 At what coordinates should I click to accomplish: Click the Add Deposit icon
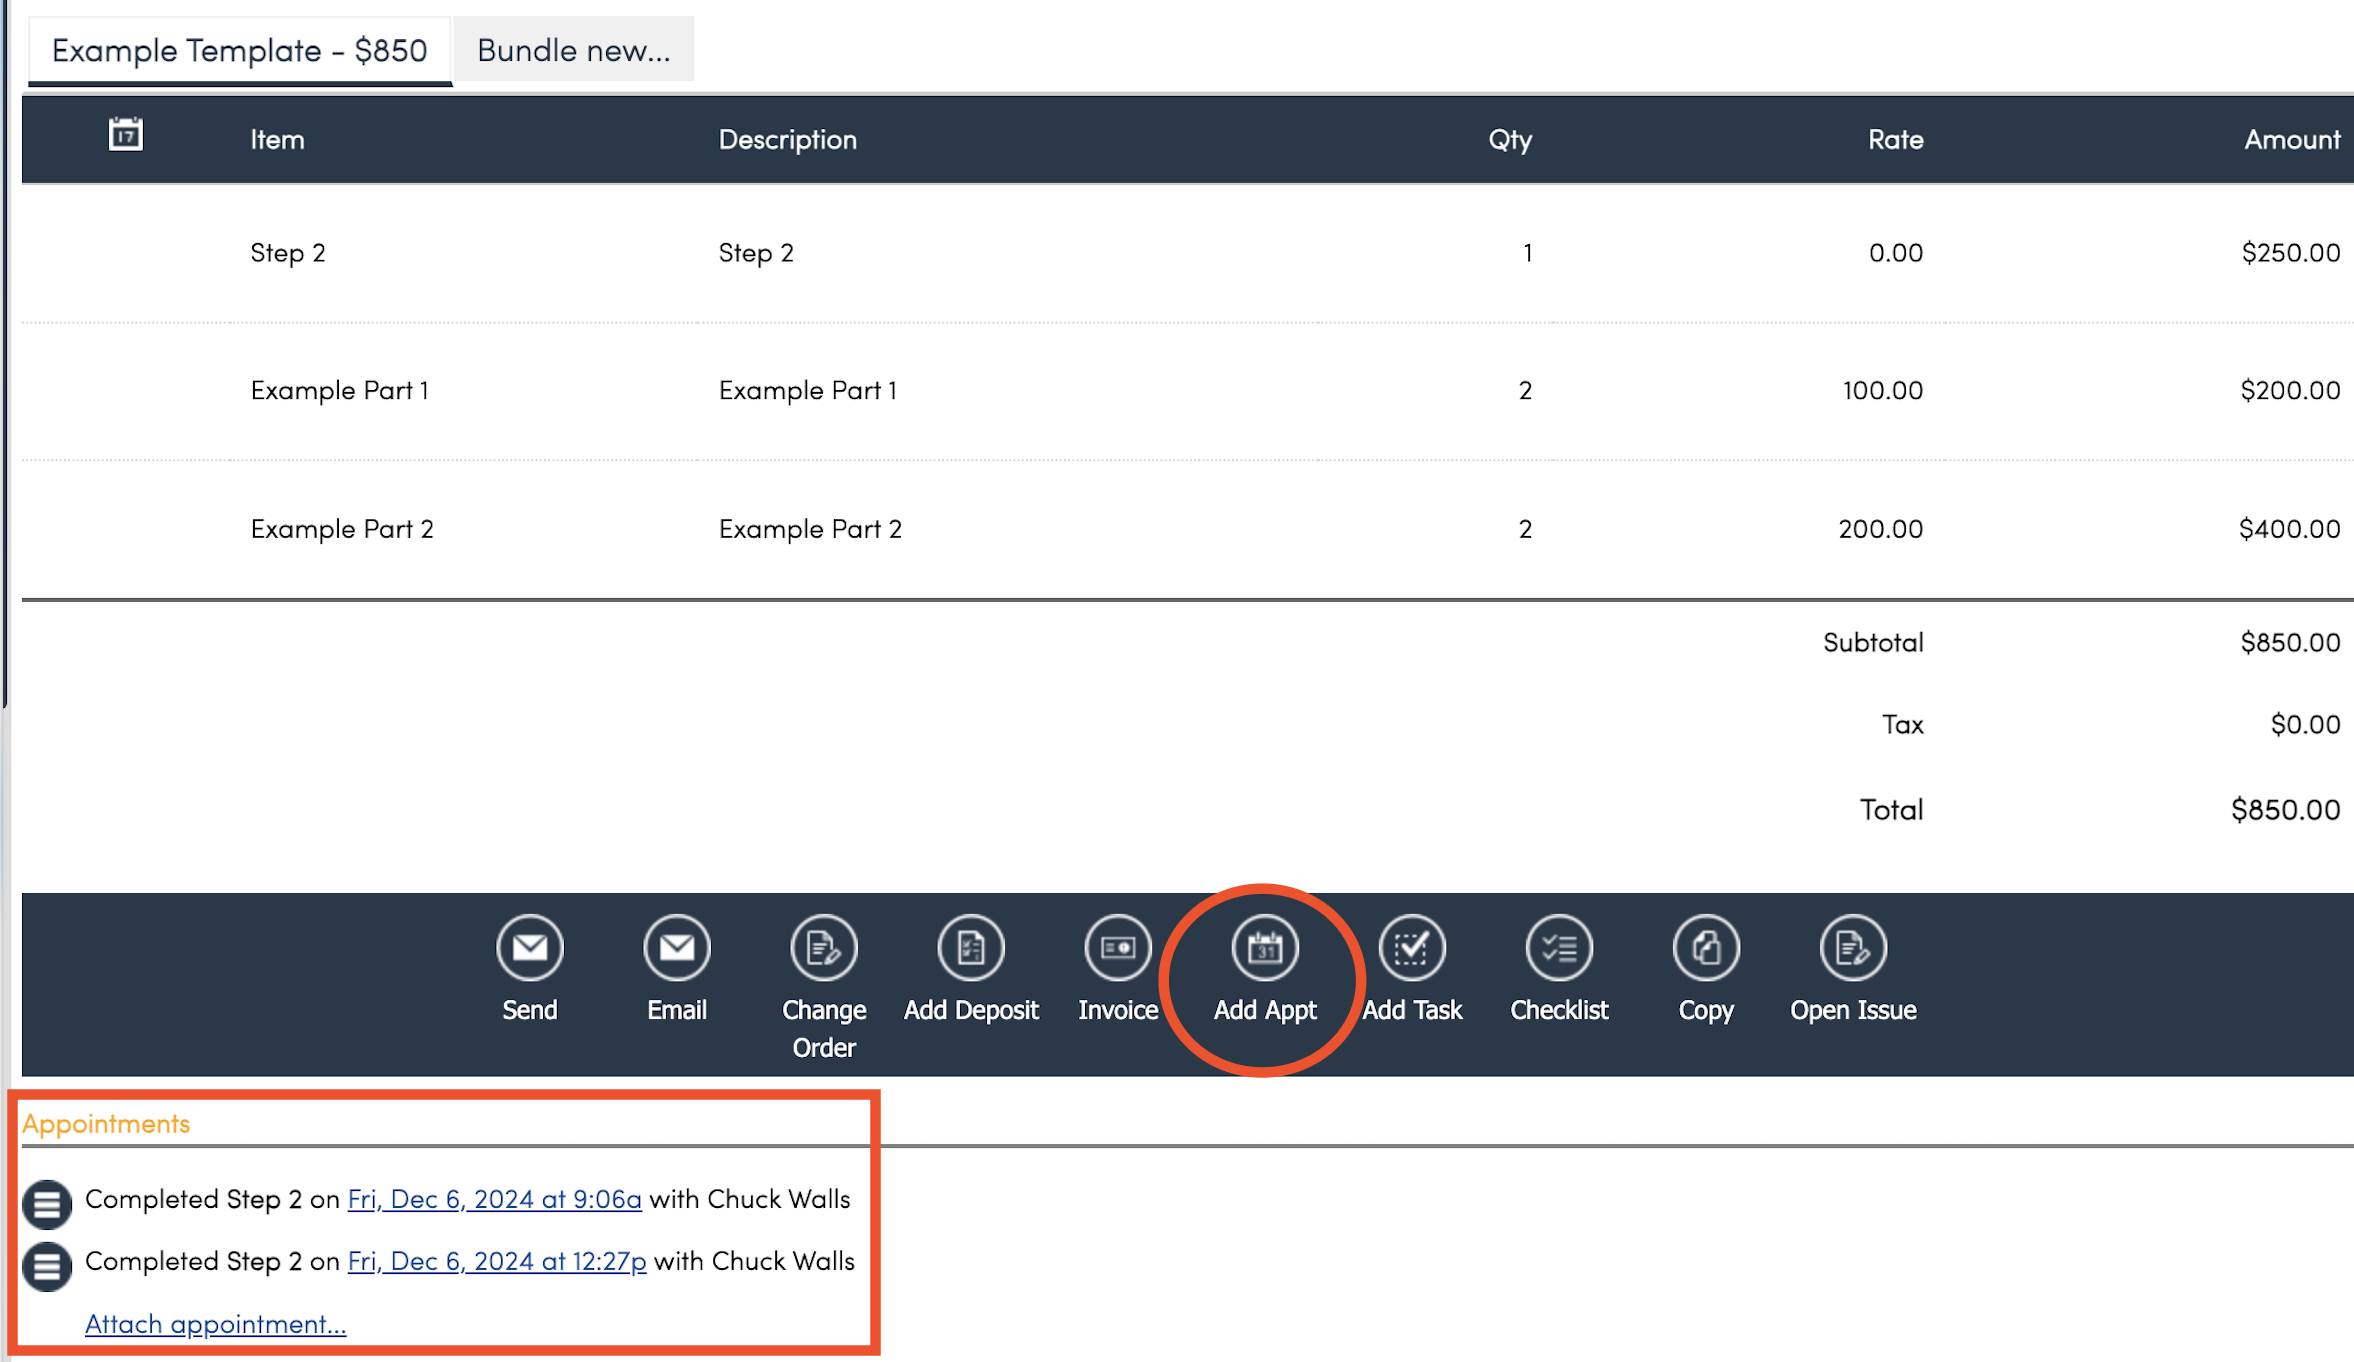[970, 947]
